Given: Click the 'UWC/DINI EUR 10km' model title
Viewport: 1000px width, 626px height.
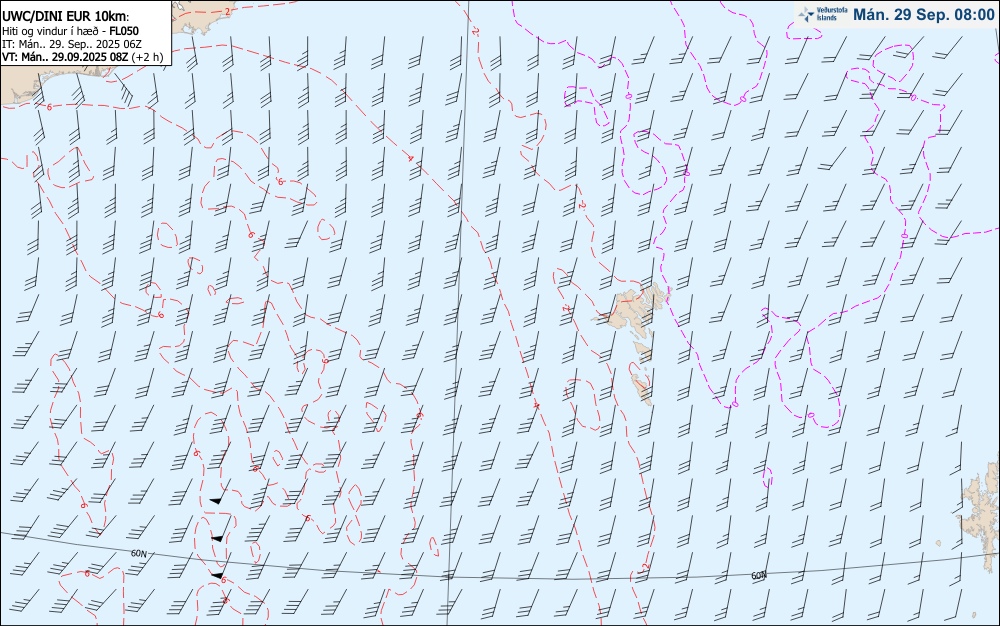Looking at the screenshot, I should (66, 17).
